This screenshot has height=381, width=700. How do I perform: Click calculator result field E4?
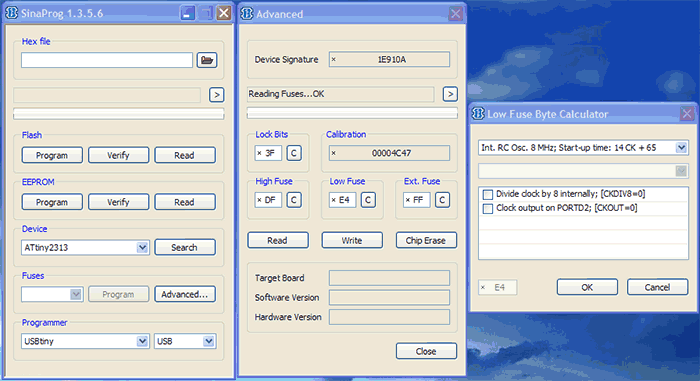[498, 288]
